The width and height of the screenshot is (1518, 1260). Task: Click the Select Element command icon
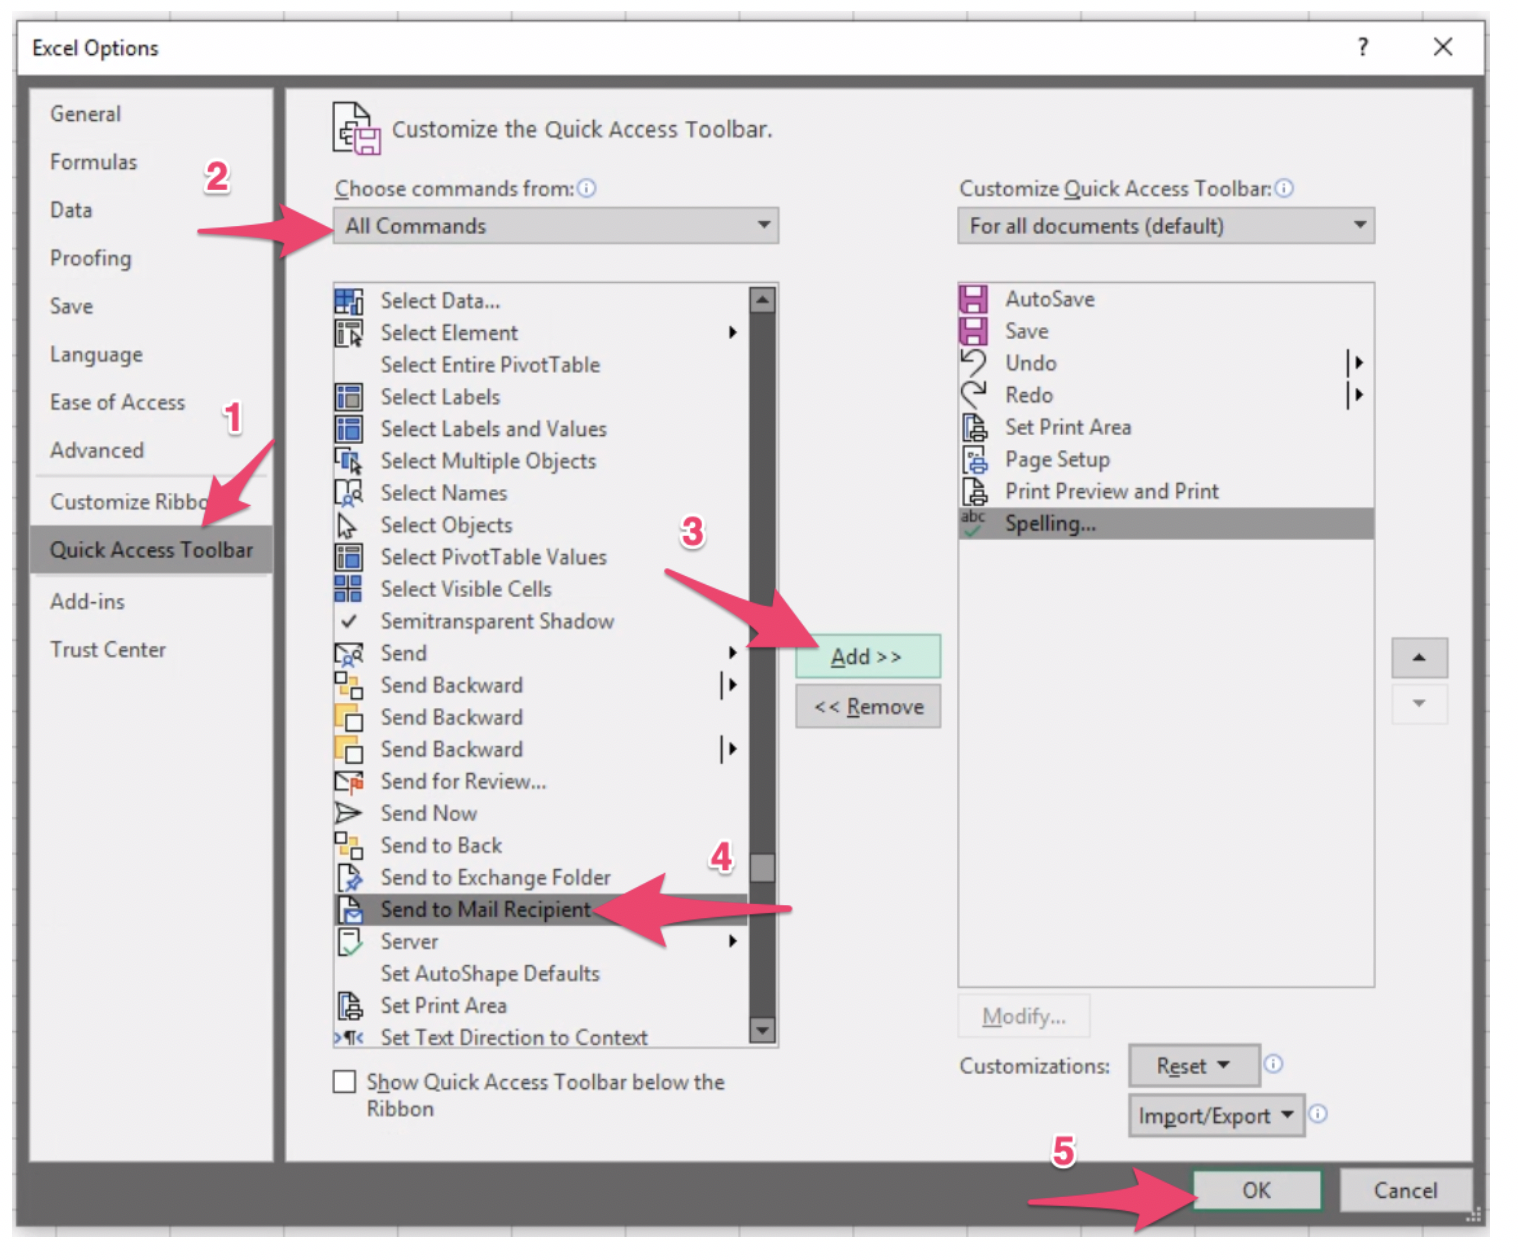[348, 333]
